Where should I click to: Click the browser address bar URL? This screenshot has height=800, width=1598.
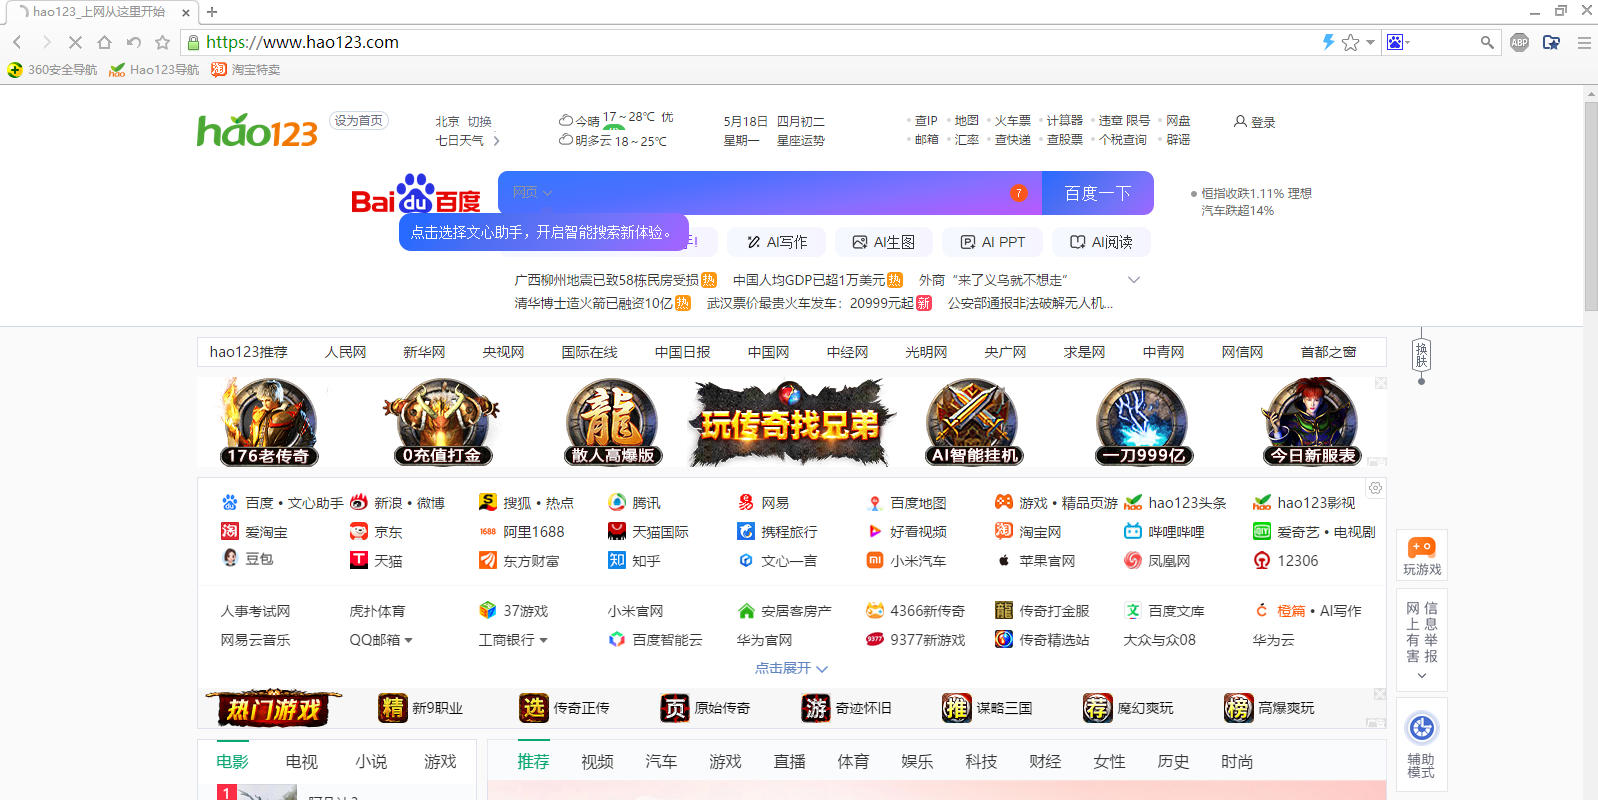coord(302,42)
